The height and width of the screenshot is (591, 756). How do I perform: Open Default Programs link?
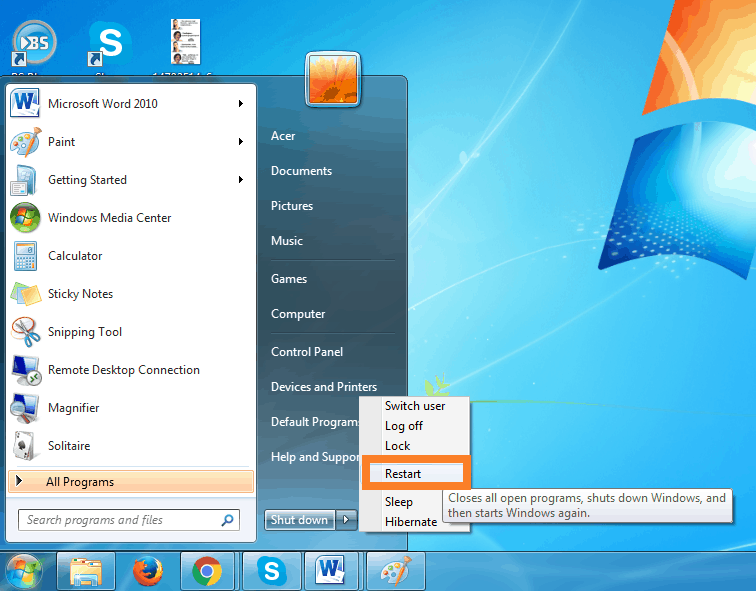315,422
